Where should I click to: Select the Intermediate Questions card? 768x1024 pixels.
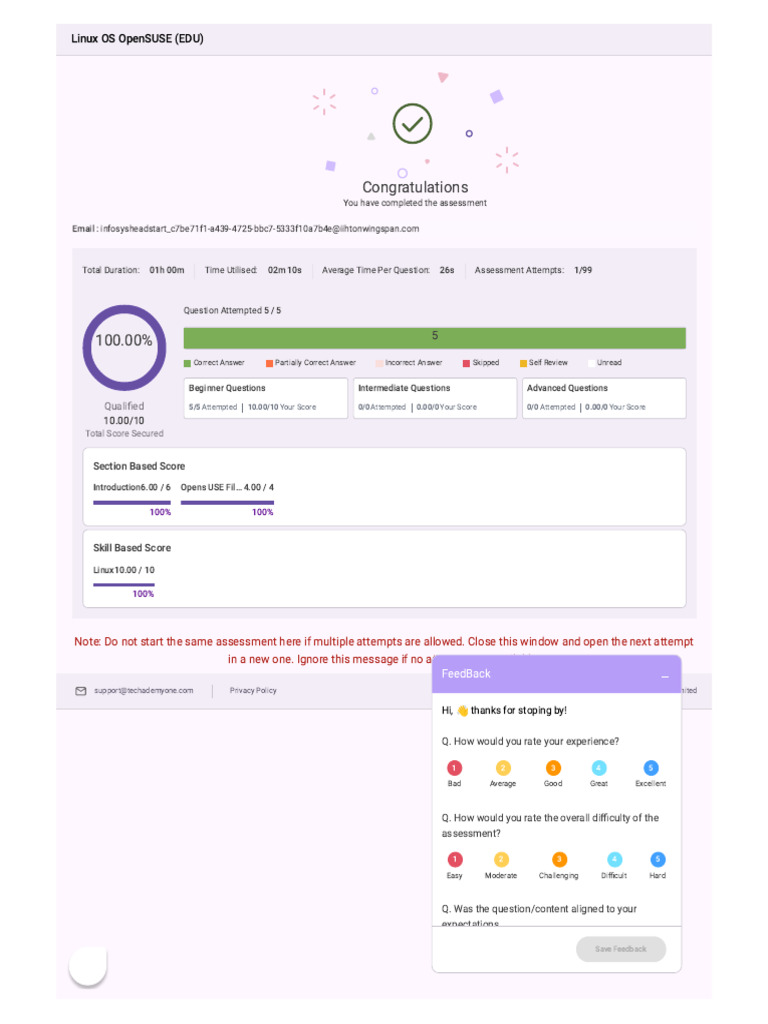pyautogui.click(x=435, y=398)
